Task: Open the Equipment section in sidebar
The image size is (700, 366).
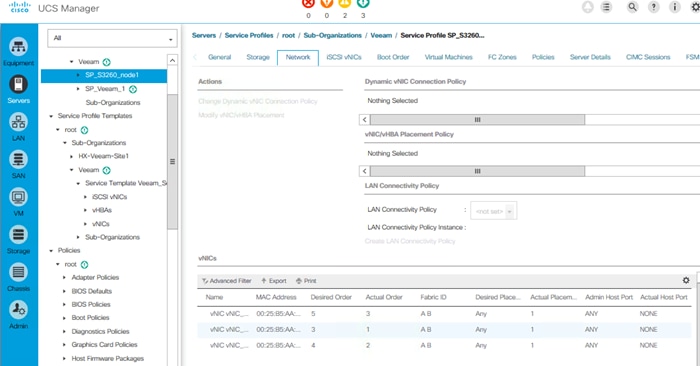Action: 18,52
